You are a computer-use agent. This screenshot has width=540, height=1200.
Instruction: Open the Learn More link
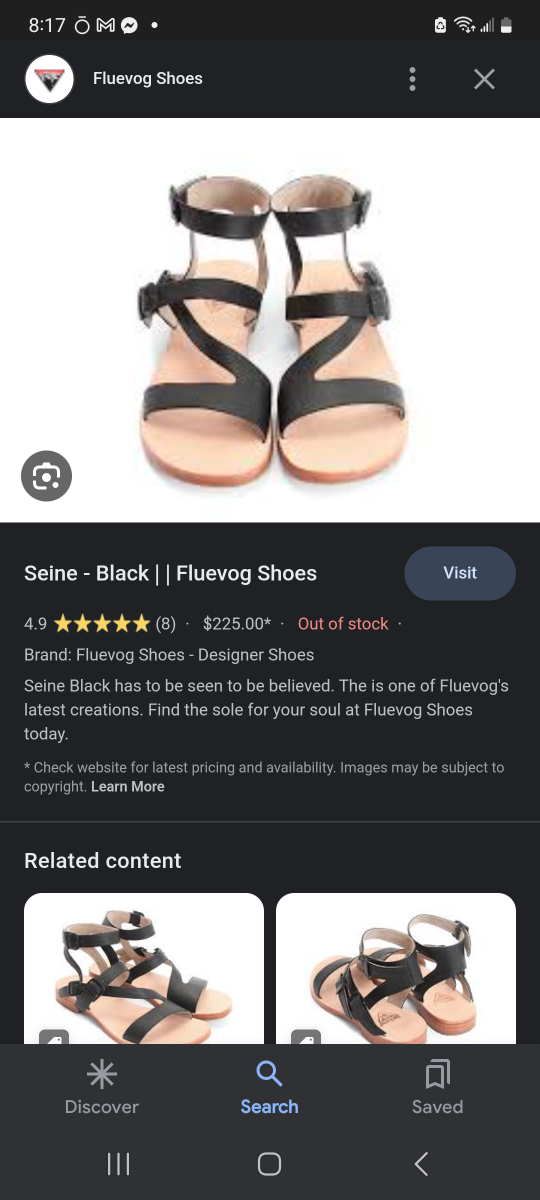128,787
